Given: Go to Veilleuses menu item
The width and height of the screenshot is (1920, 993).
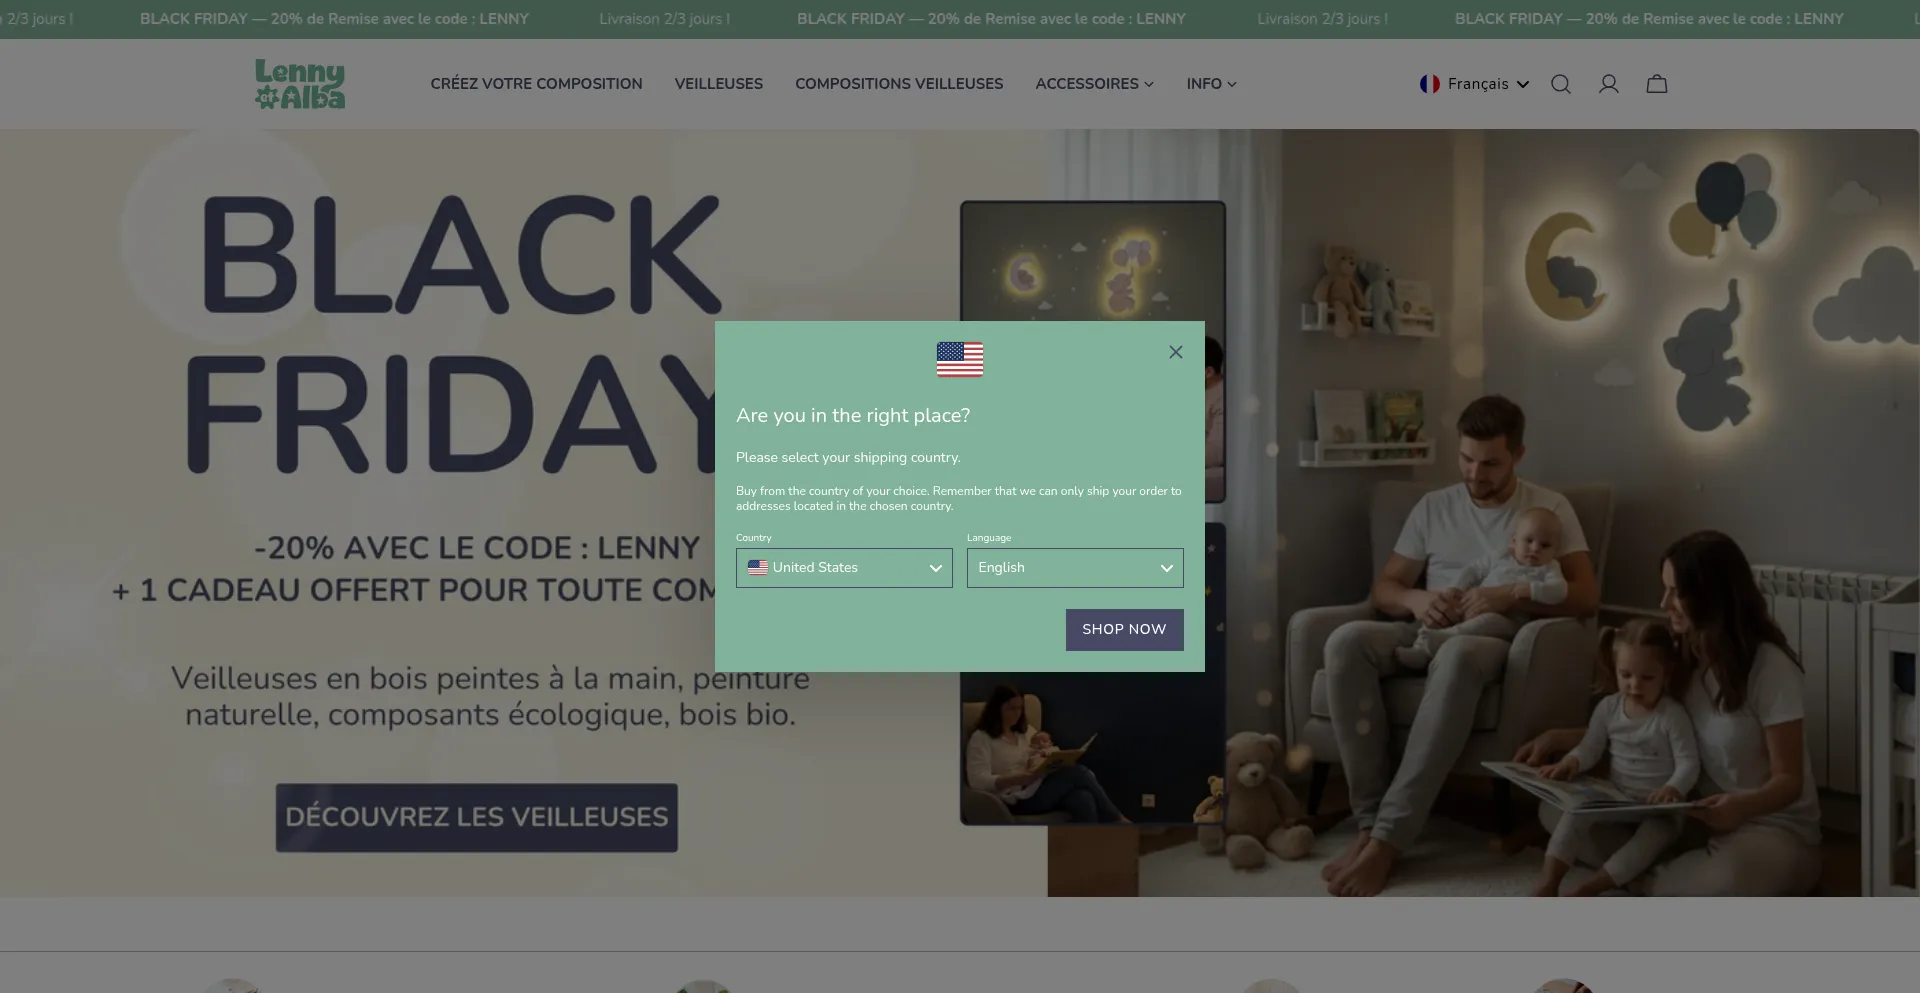Looking at the screenshot, I should click(x=718, y=84).
